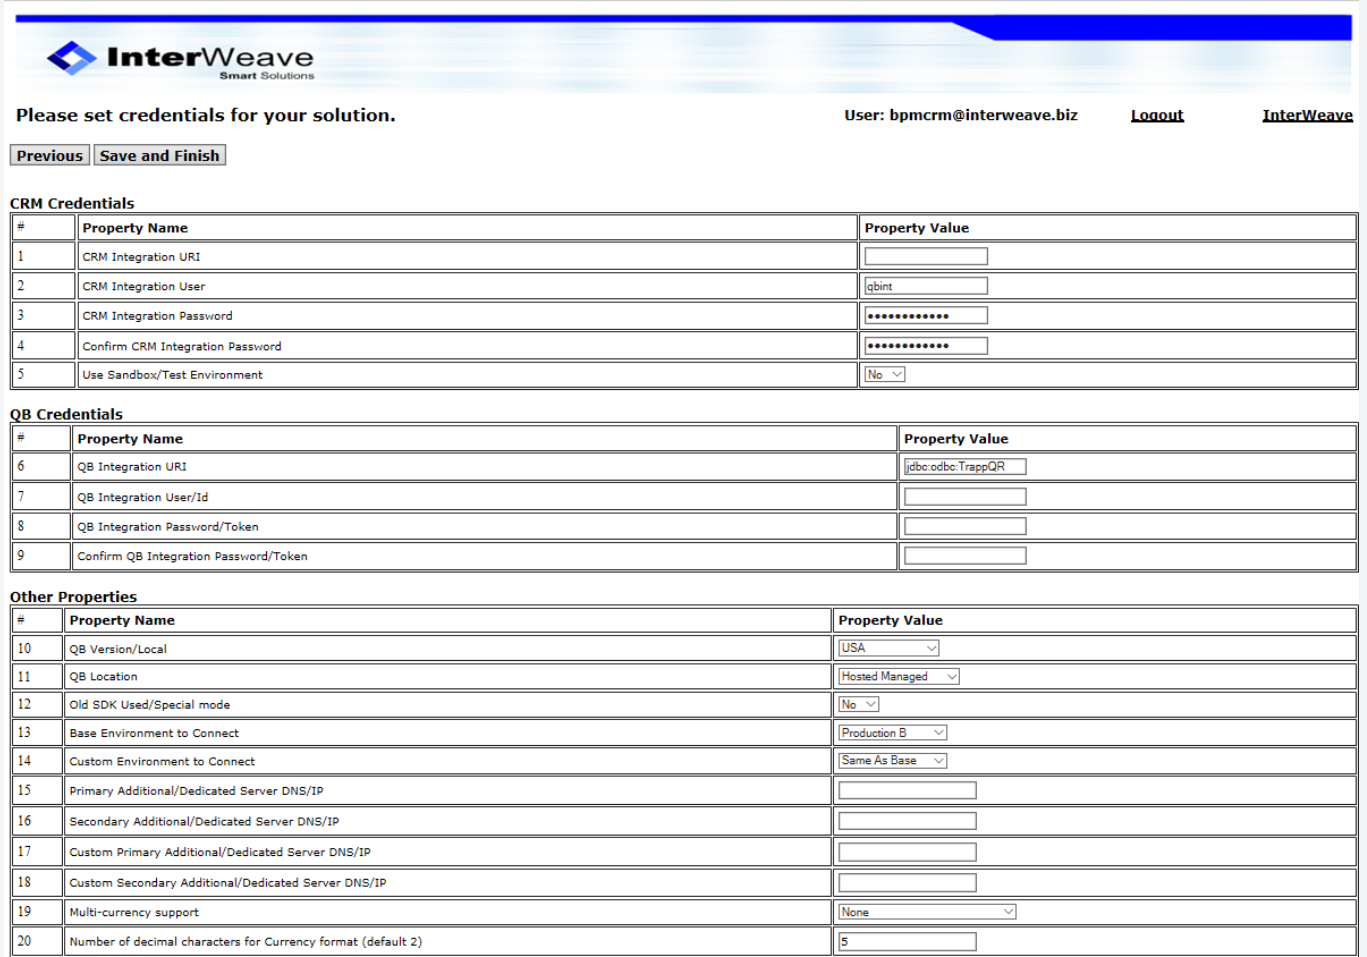Click the 'QB Integration URI' label

point(132,467)
